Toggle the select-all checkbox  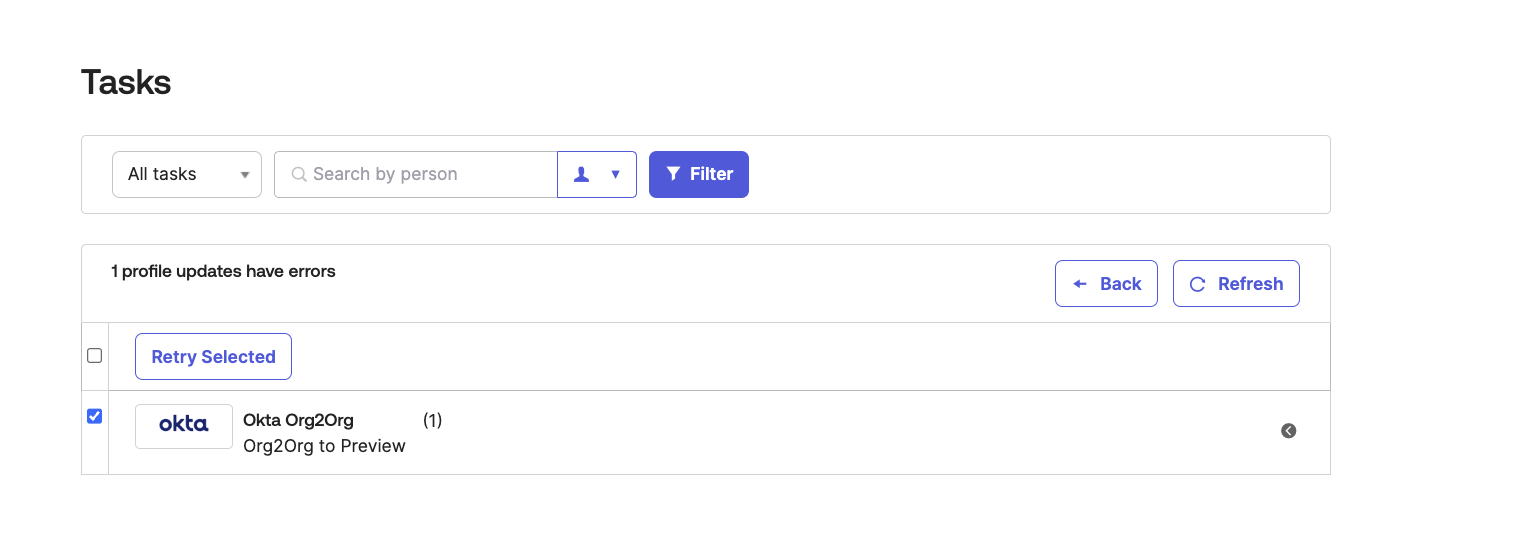click(x=95, y=355)
